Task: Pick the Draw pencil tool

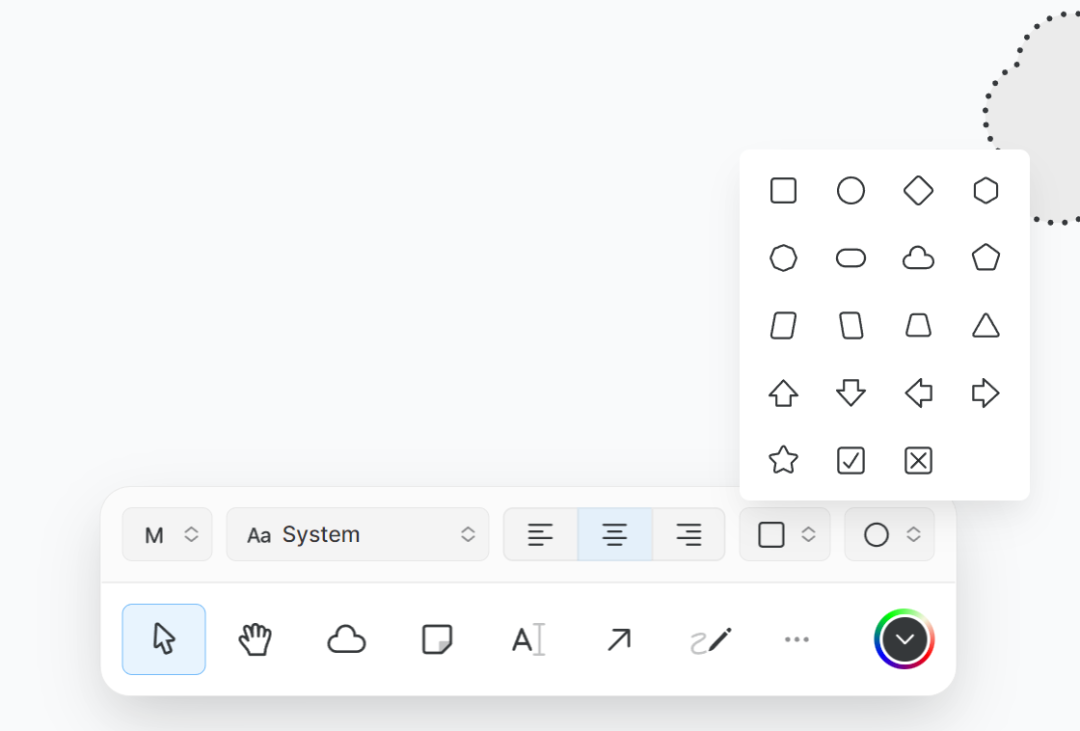Action: click(709, 639)
